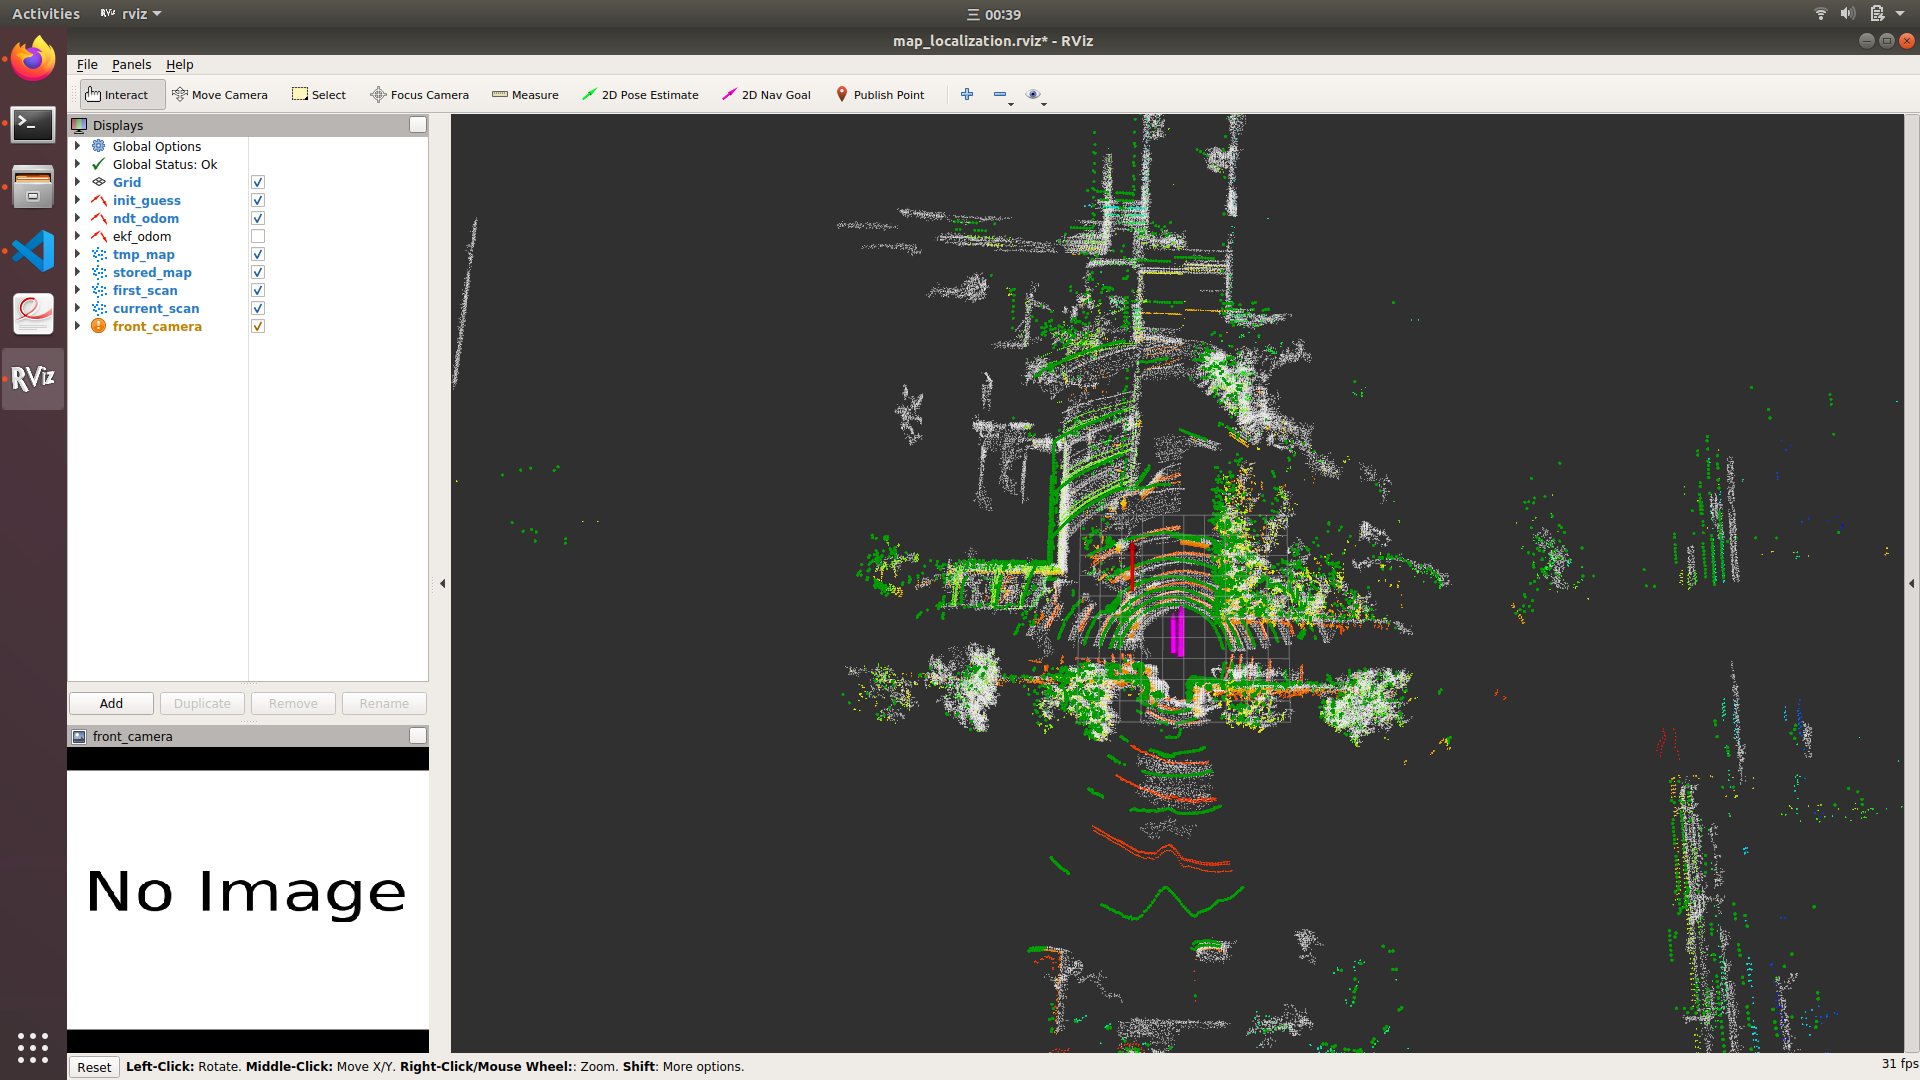Hide the Grid display

point(257,182)
